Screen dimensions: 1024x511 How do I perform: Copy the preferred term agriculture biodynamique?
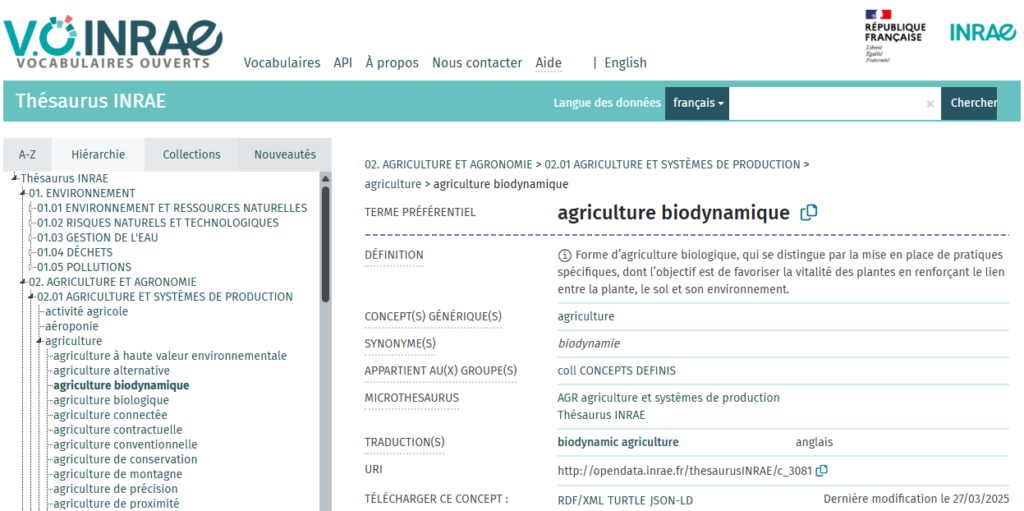[x=809, y=212]
